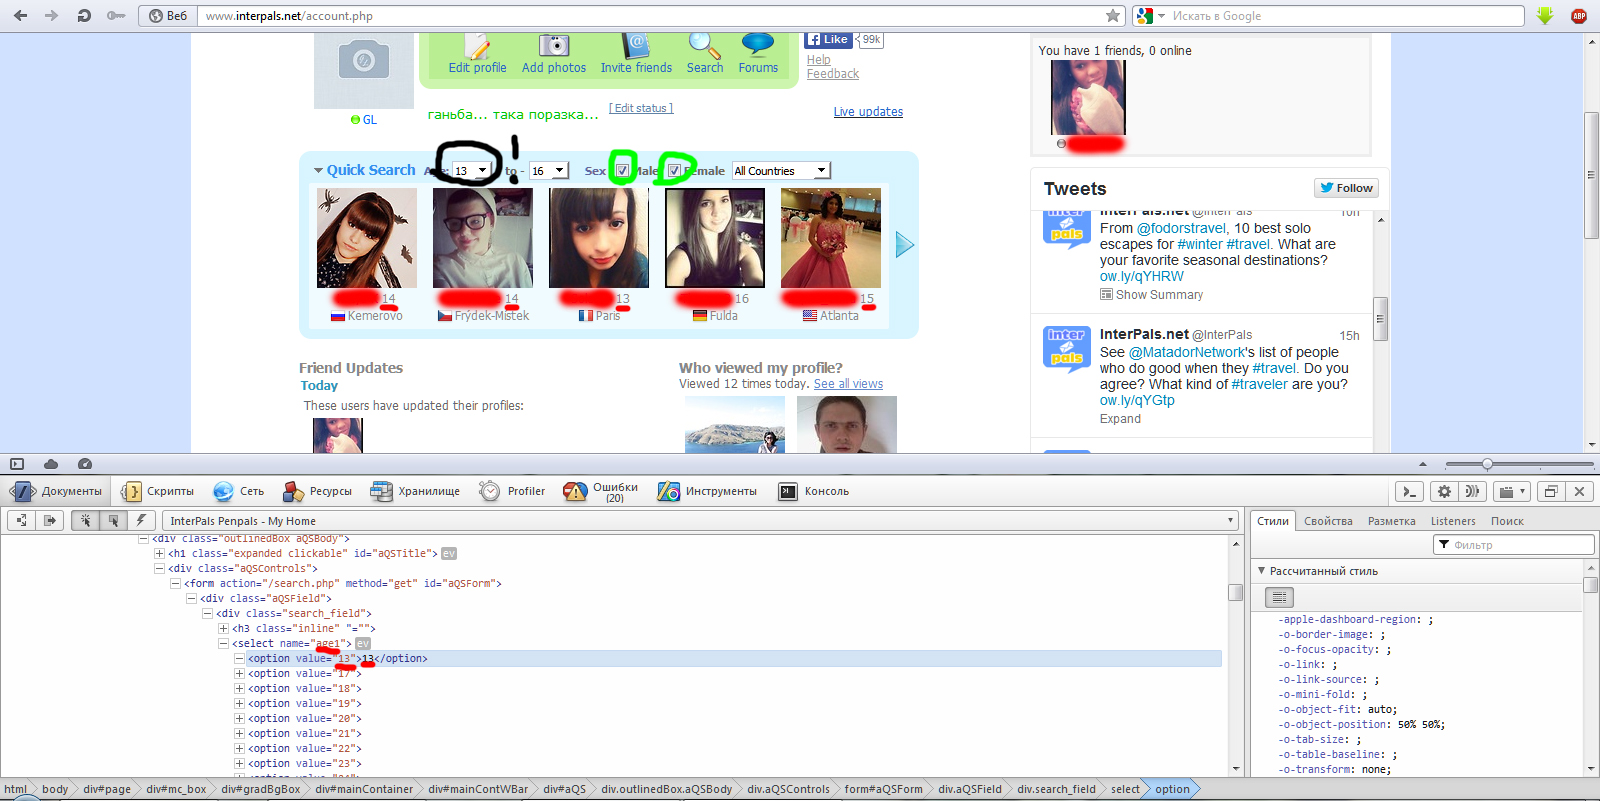Click See all views link
This screenshot has width=1600, height=801.
(x=848, y=384)
